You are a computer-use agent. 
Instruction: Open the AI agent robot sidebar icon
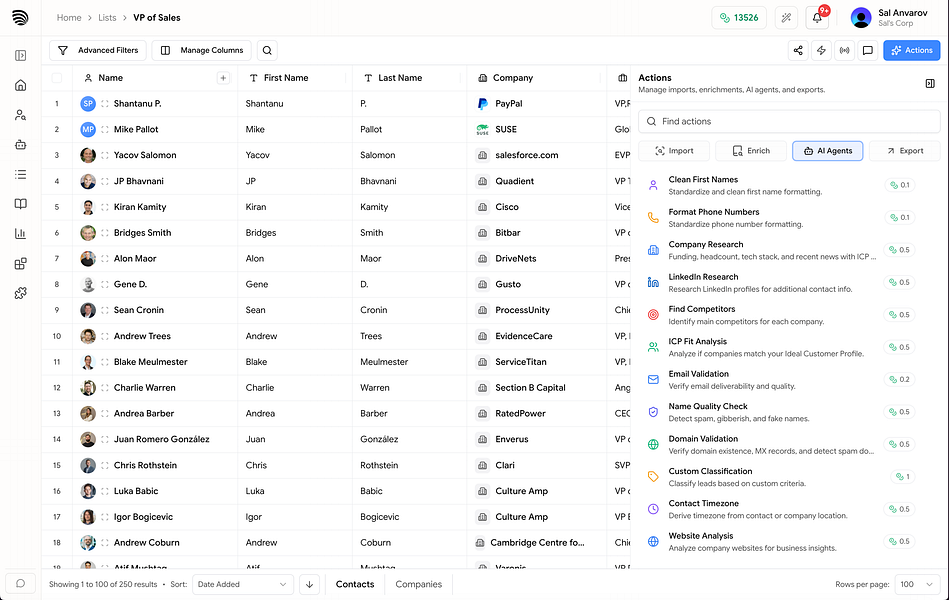pos(21,145)
